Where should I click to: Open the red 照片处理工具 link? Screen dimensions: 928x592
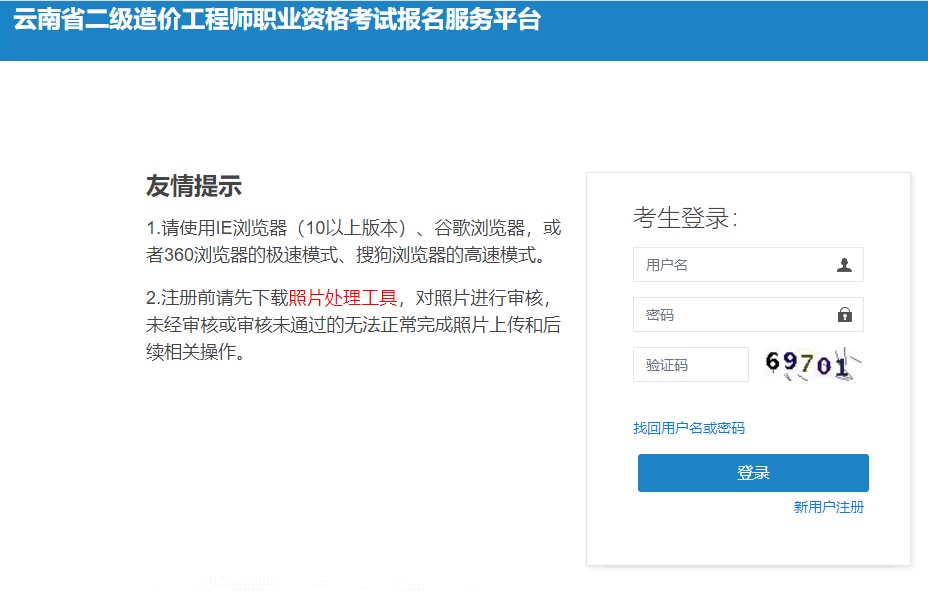tap(342, 298)
